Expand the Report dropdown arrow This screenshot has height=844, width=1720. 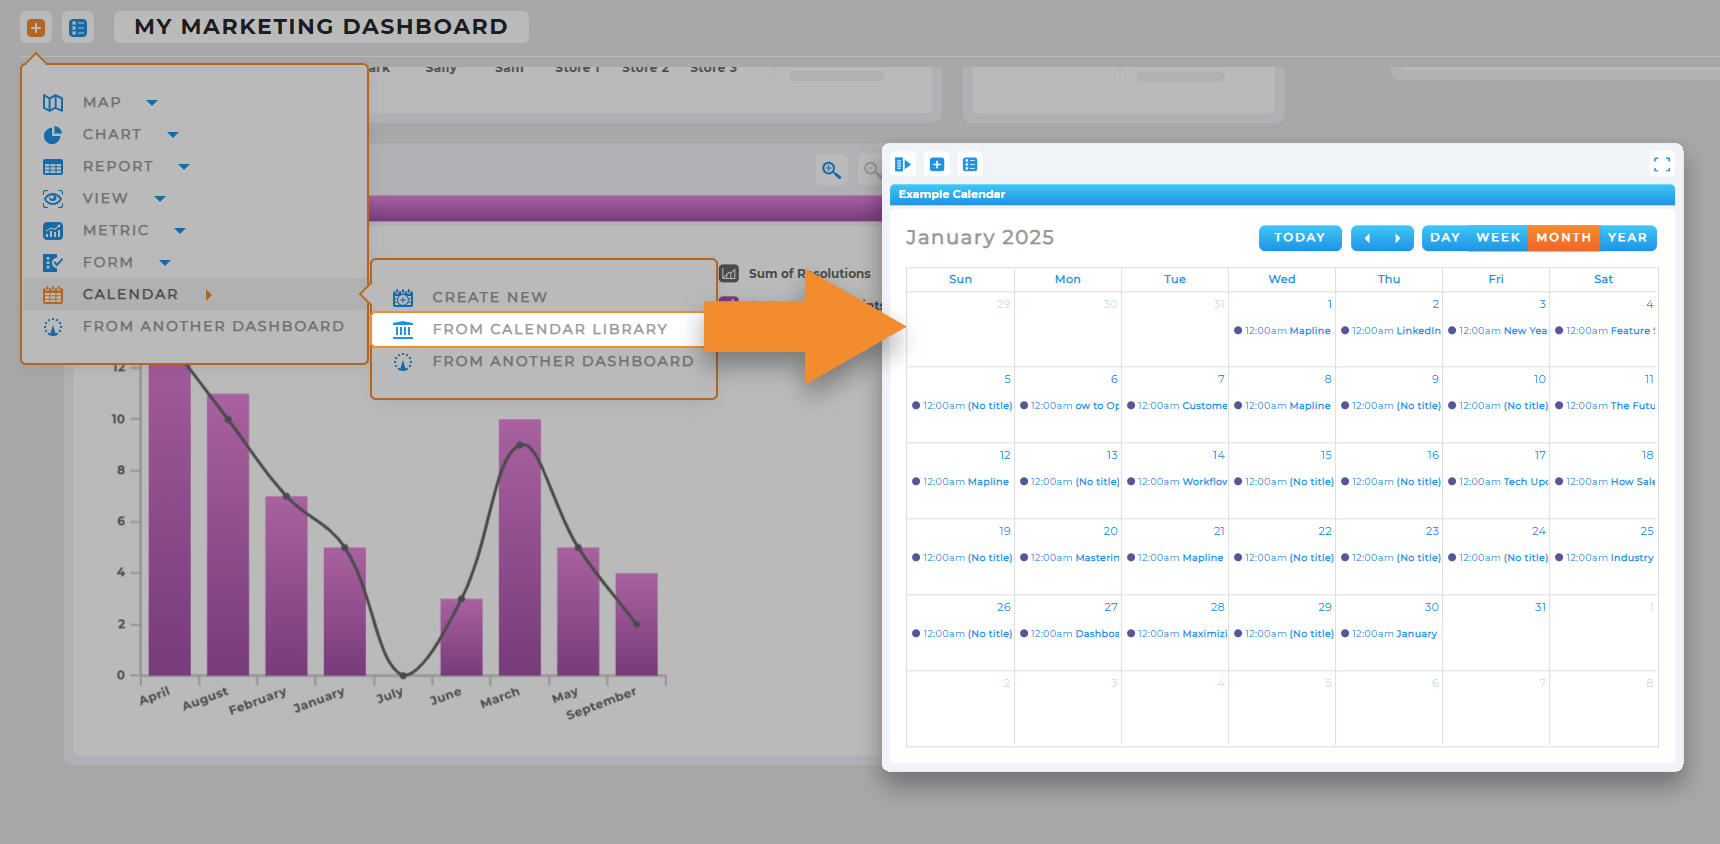184,167
